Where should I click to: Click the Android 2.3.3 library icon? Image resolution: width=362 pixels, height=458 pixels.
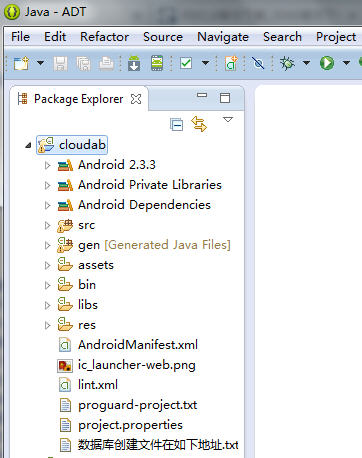tap(65, 165)
